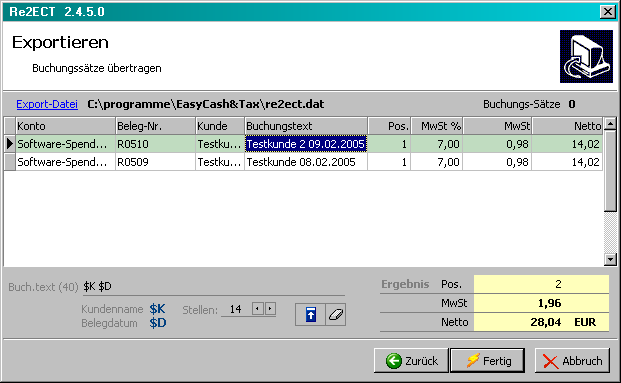Click the Zurück button
The image size is (621, 383).
411,361
